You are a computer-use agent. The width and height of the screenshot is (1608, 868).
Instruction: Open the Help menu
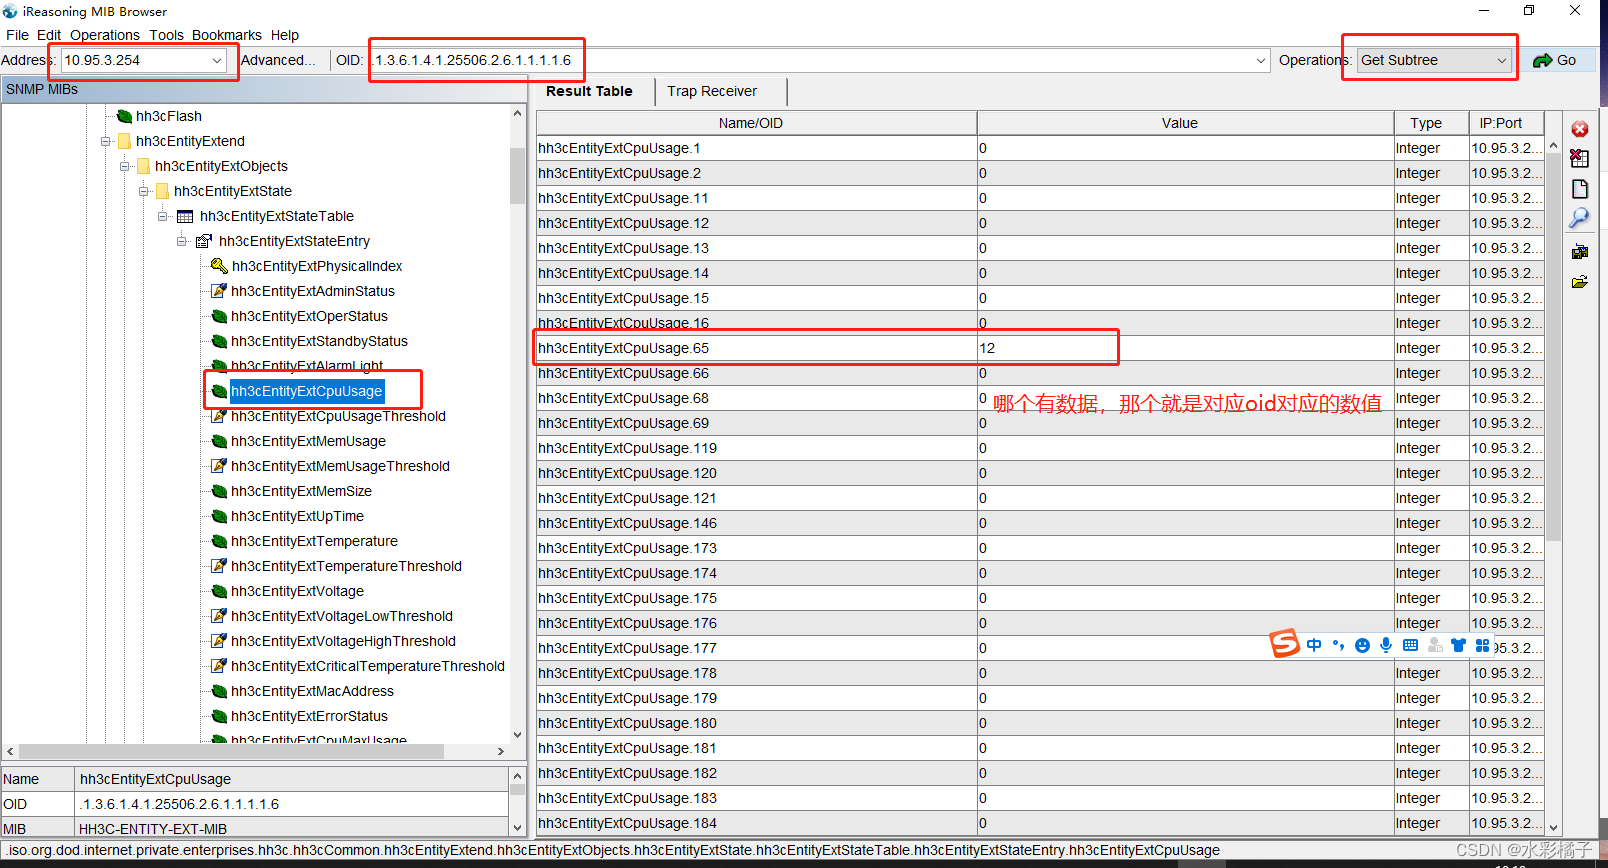[x=285, y=35]
